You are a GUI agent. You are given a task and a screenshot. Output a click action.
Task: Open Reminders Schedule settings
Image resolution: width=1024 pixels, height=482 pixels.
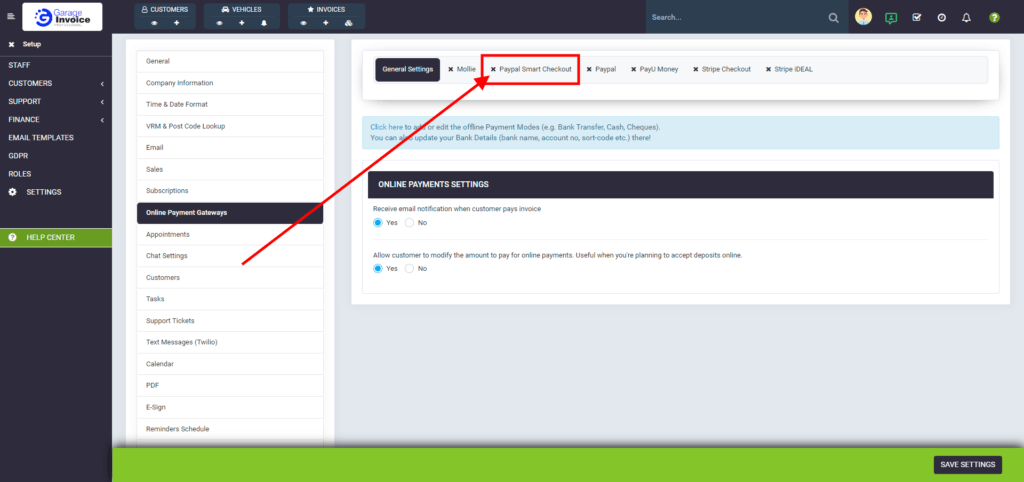tap(230, 429)
